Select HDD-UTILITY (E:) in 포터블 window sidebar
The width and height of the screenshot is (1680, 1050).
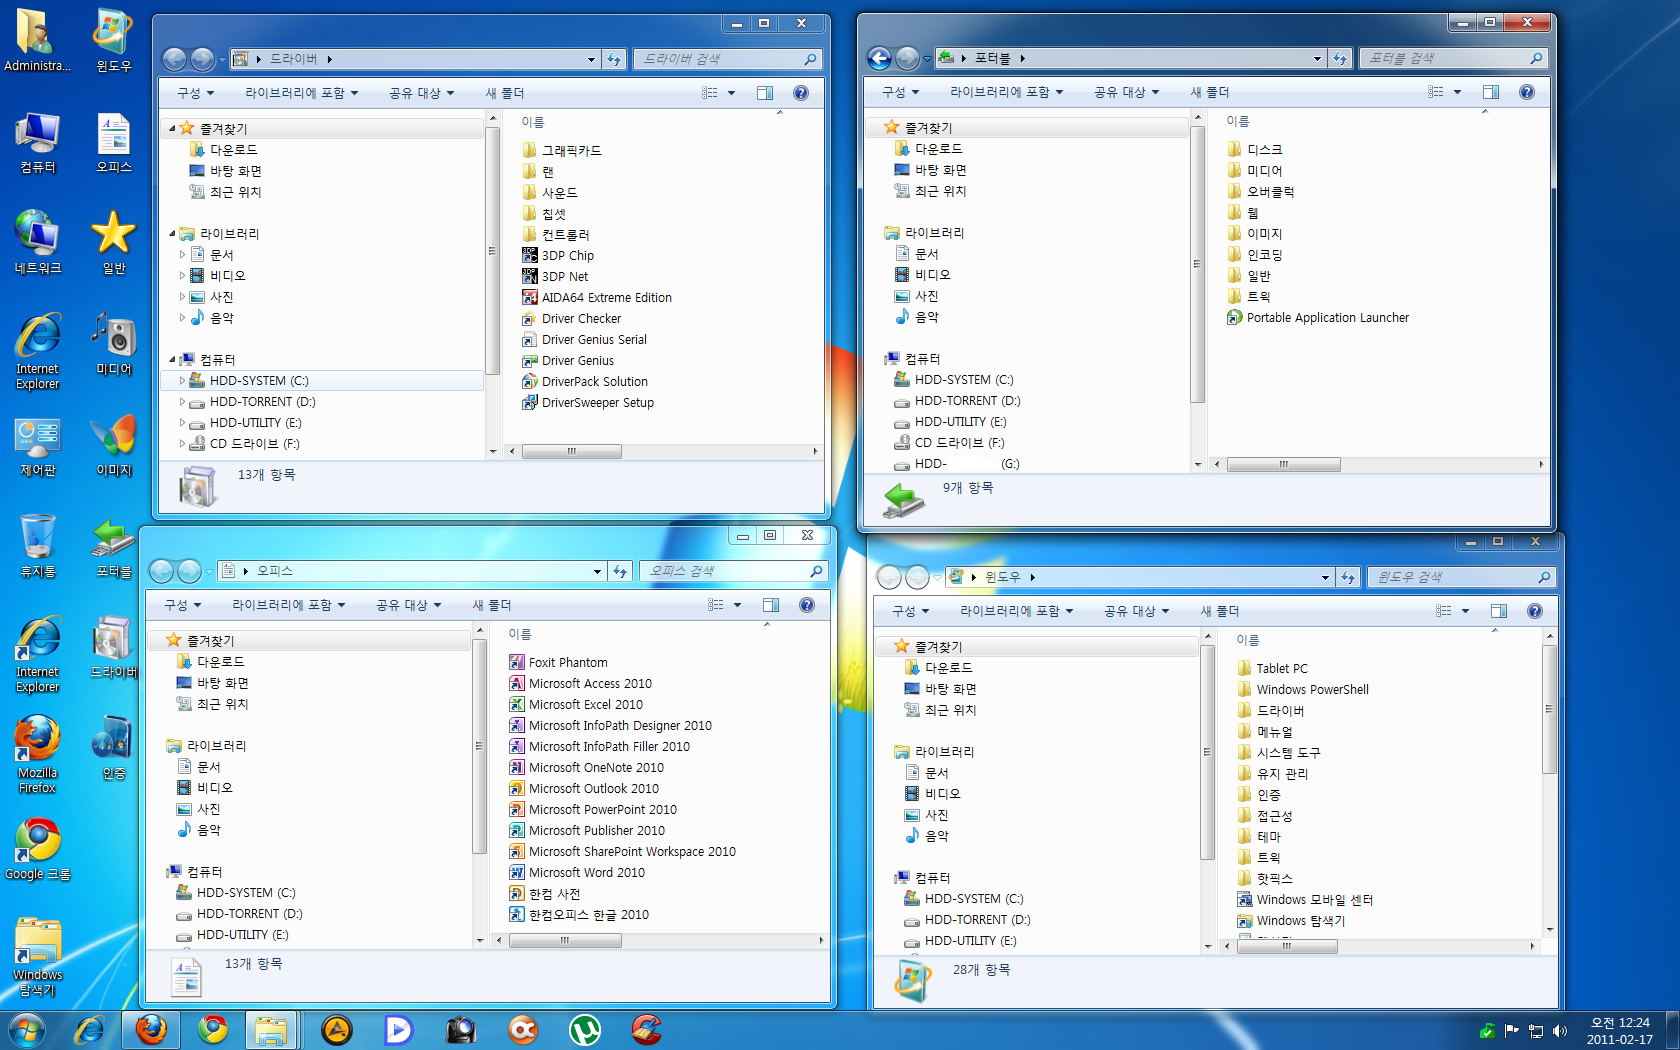pos(948,422)
